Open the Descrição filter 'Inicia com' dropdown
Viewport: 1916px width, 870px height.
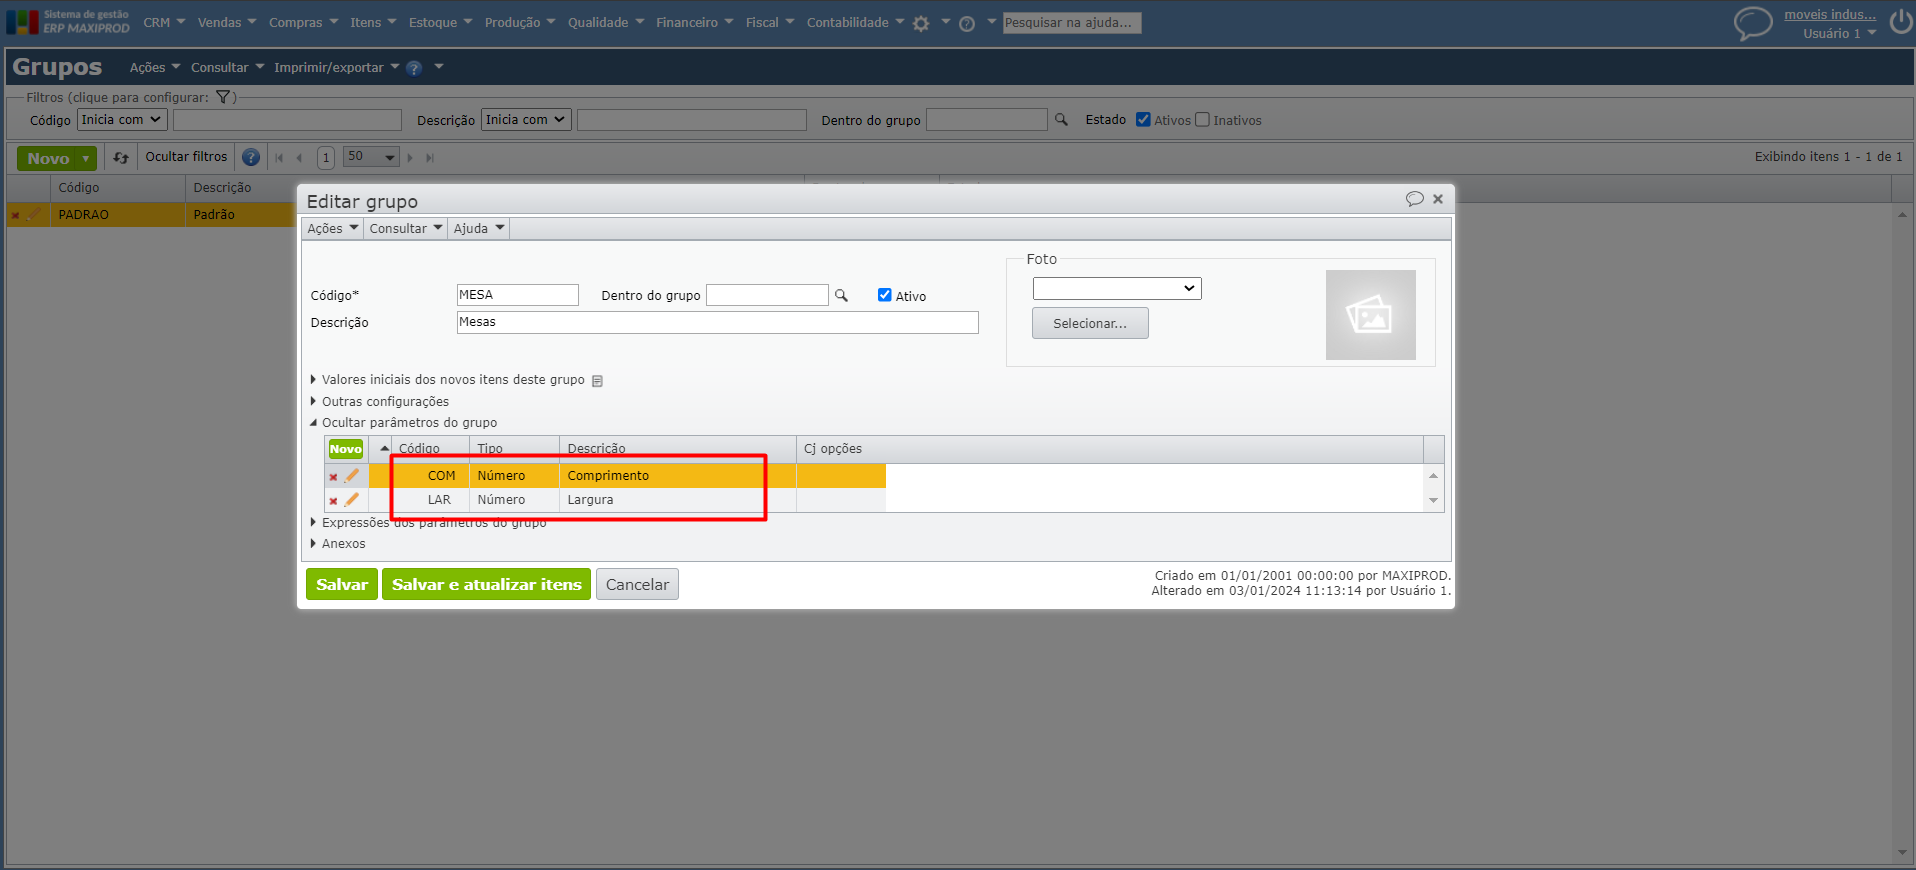pos(526,120)
